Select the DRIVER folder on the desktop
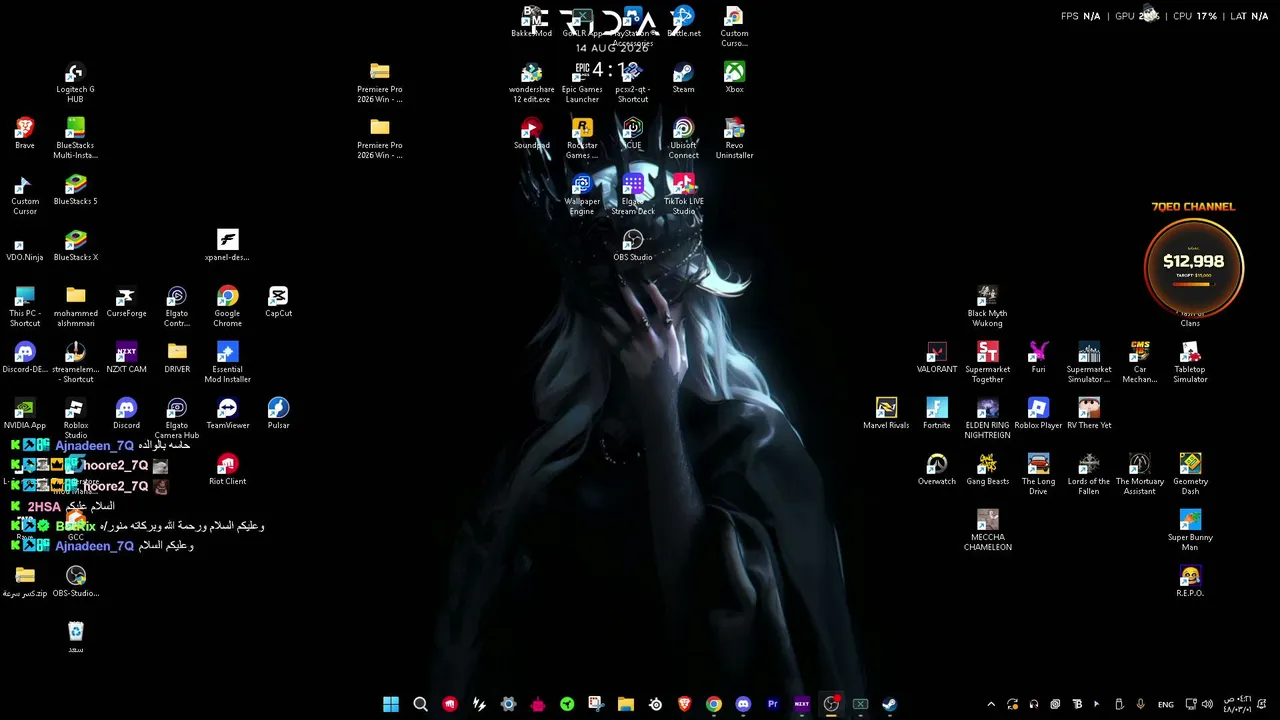 (177, 358)
